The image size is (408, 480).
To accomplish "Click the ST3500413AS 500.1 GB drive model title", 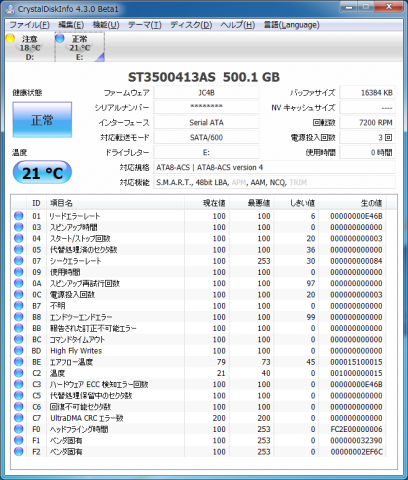I will click(204, 77).
